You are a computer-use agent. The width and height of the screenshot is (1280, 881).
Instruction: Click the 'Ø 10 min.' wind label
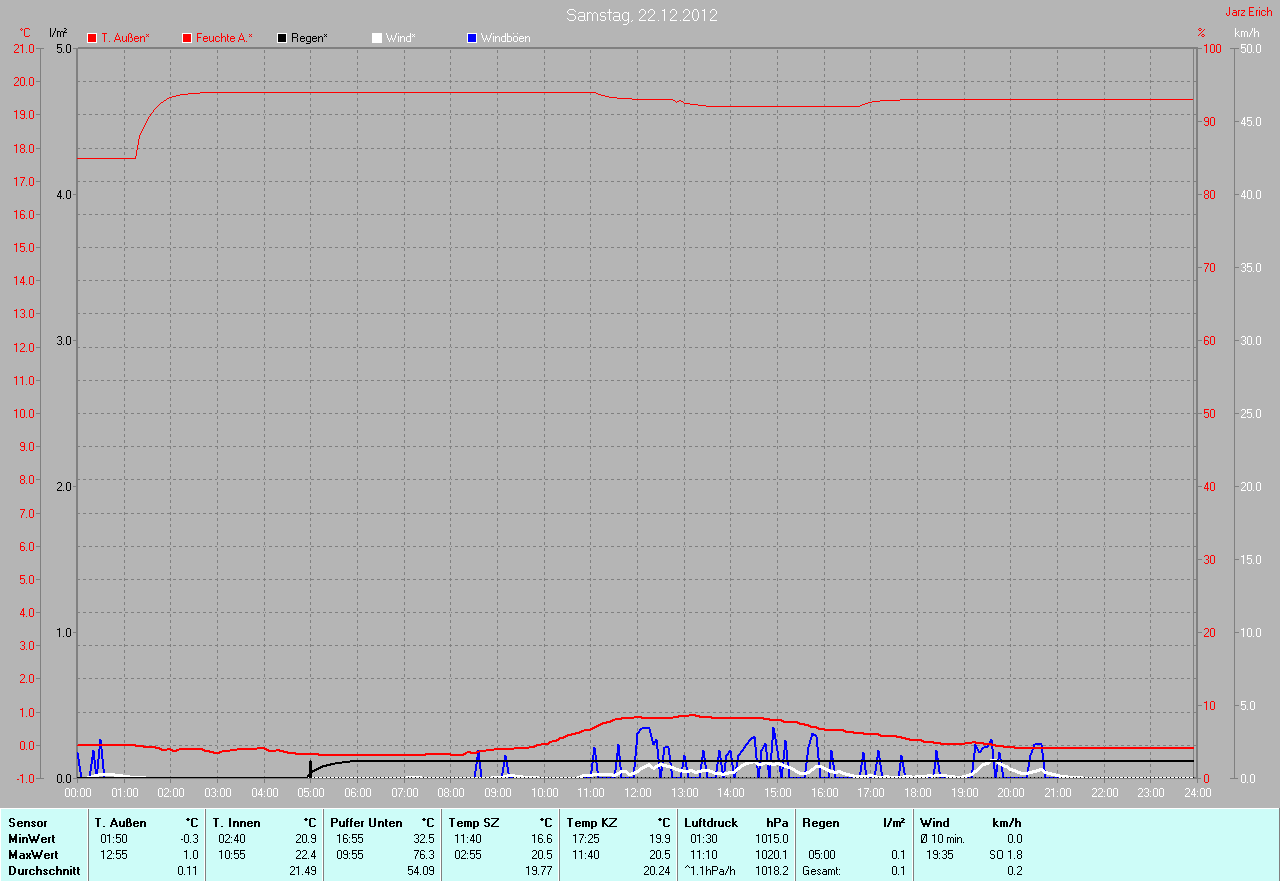point(942,839)
